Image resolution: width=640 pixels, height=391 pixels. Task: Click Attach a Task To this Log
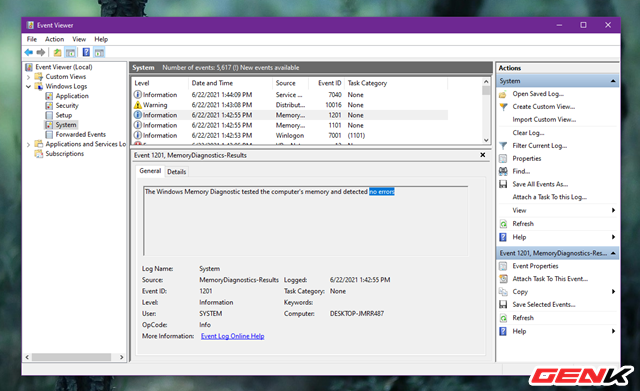click(x=549, y=197)
